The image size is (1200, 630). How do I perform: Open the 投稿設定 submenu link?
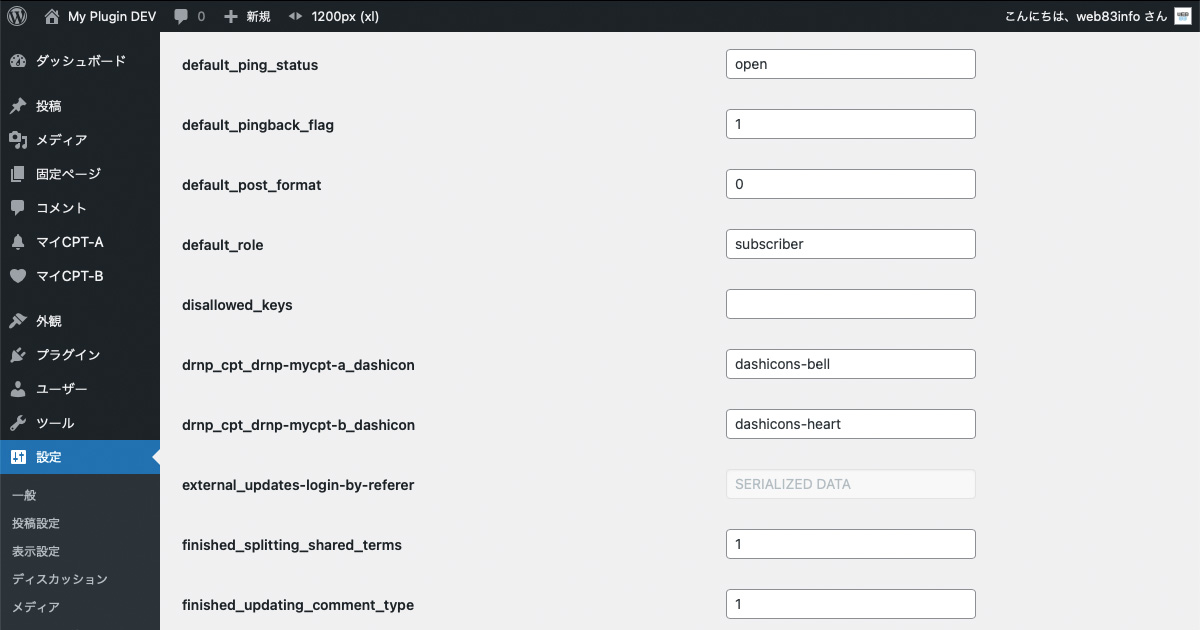tap(36, 523)
